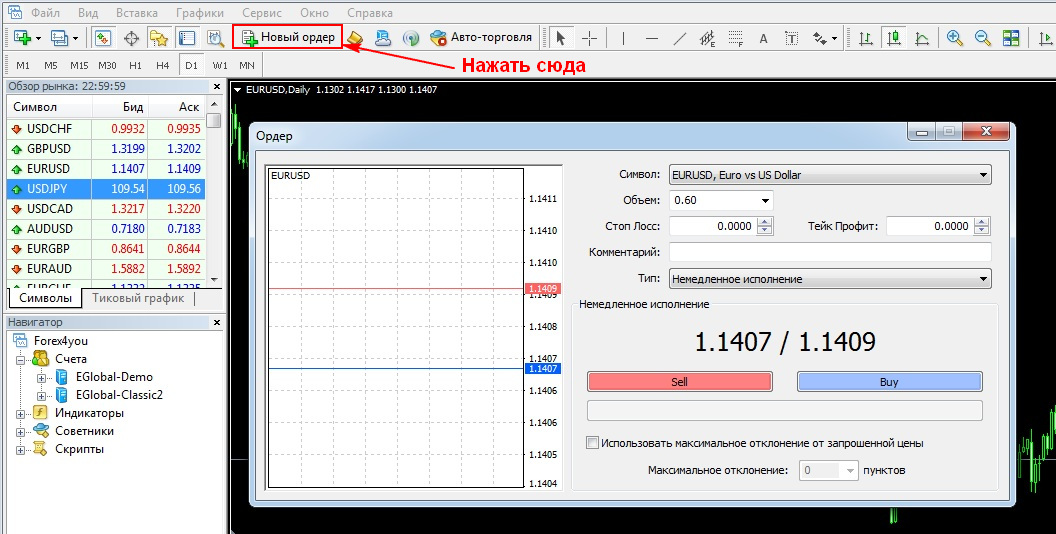Pick the text label 'A' tool
The height and width of the screenshot is (534, 1056).
click(764, 39)
